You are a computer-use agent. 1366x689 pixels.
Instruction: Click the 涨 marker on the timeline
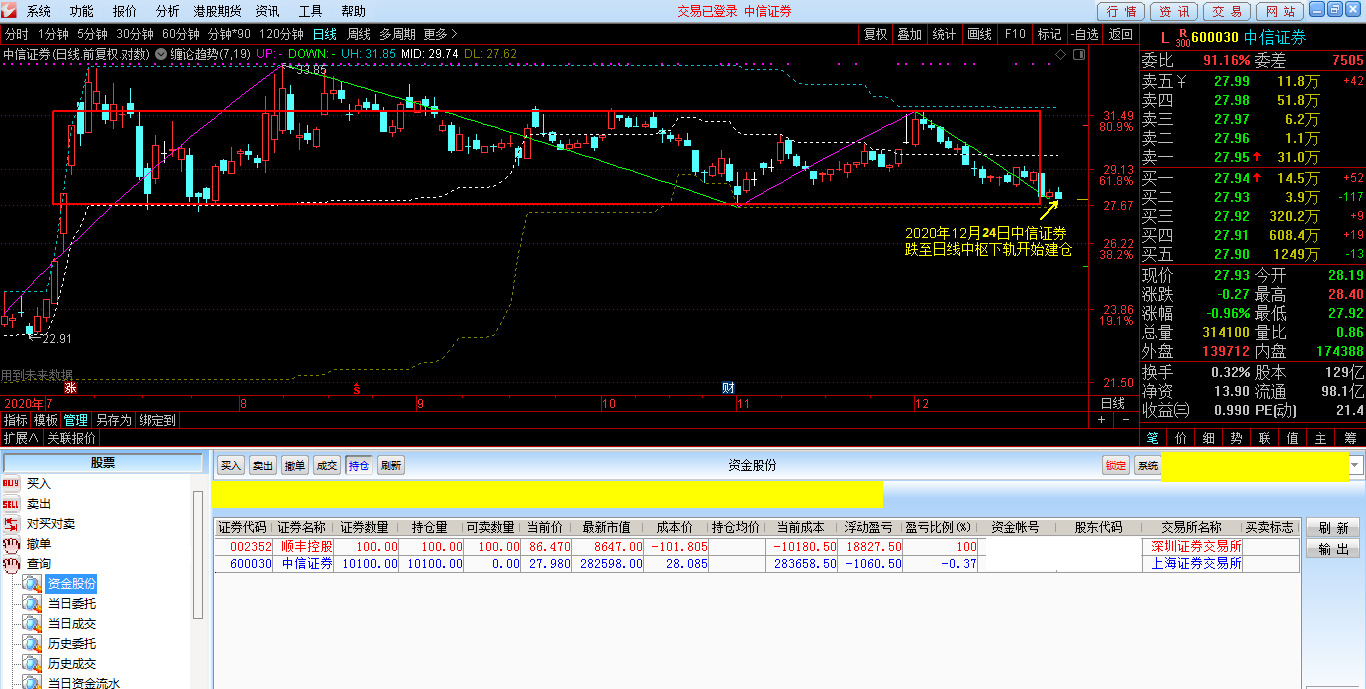pos(70,387)
